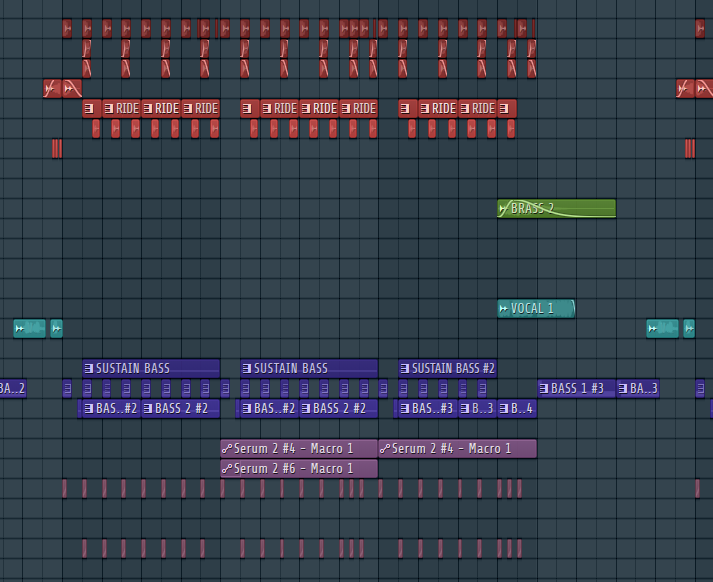
Task: Select the leftmost SUSTAIN BASS pattern clip
Action: pos(150,368)
